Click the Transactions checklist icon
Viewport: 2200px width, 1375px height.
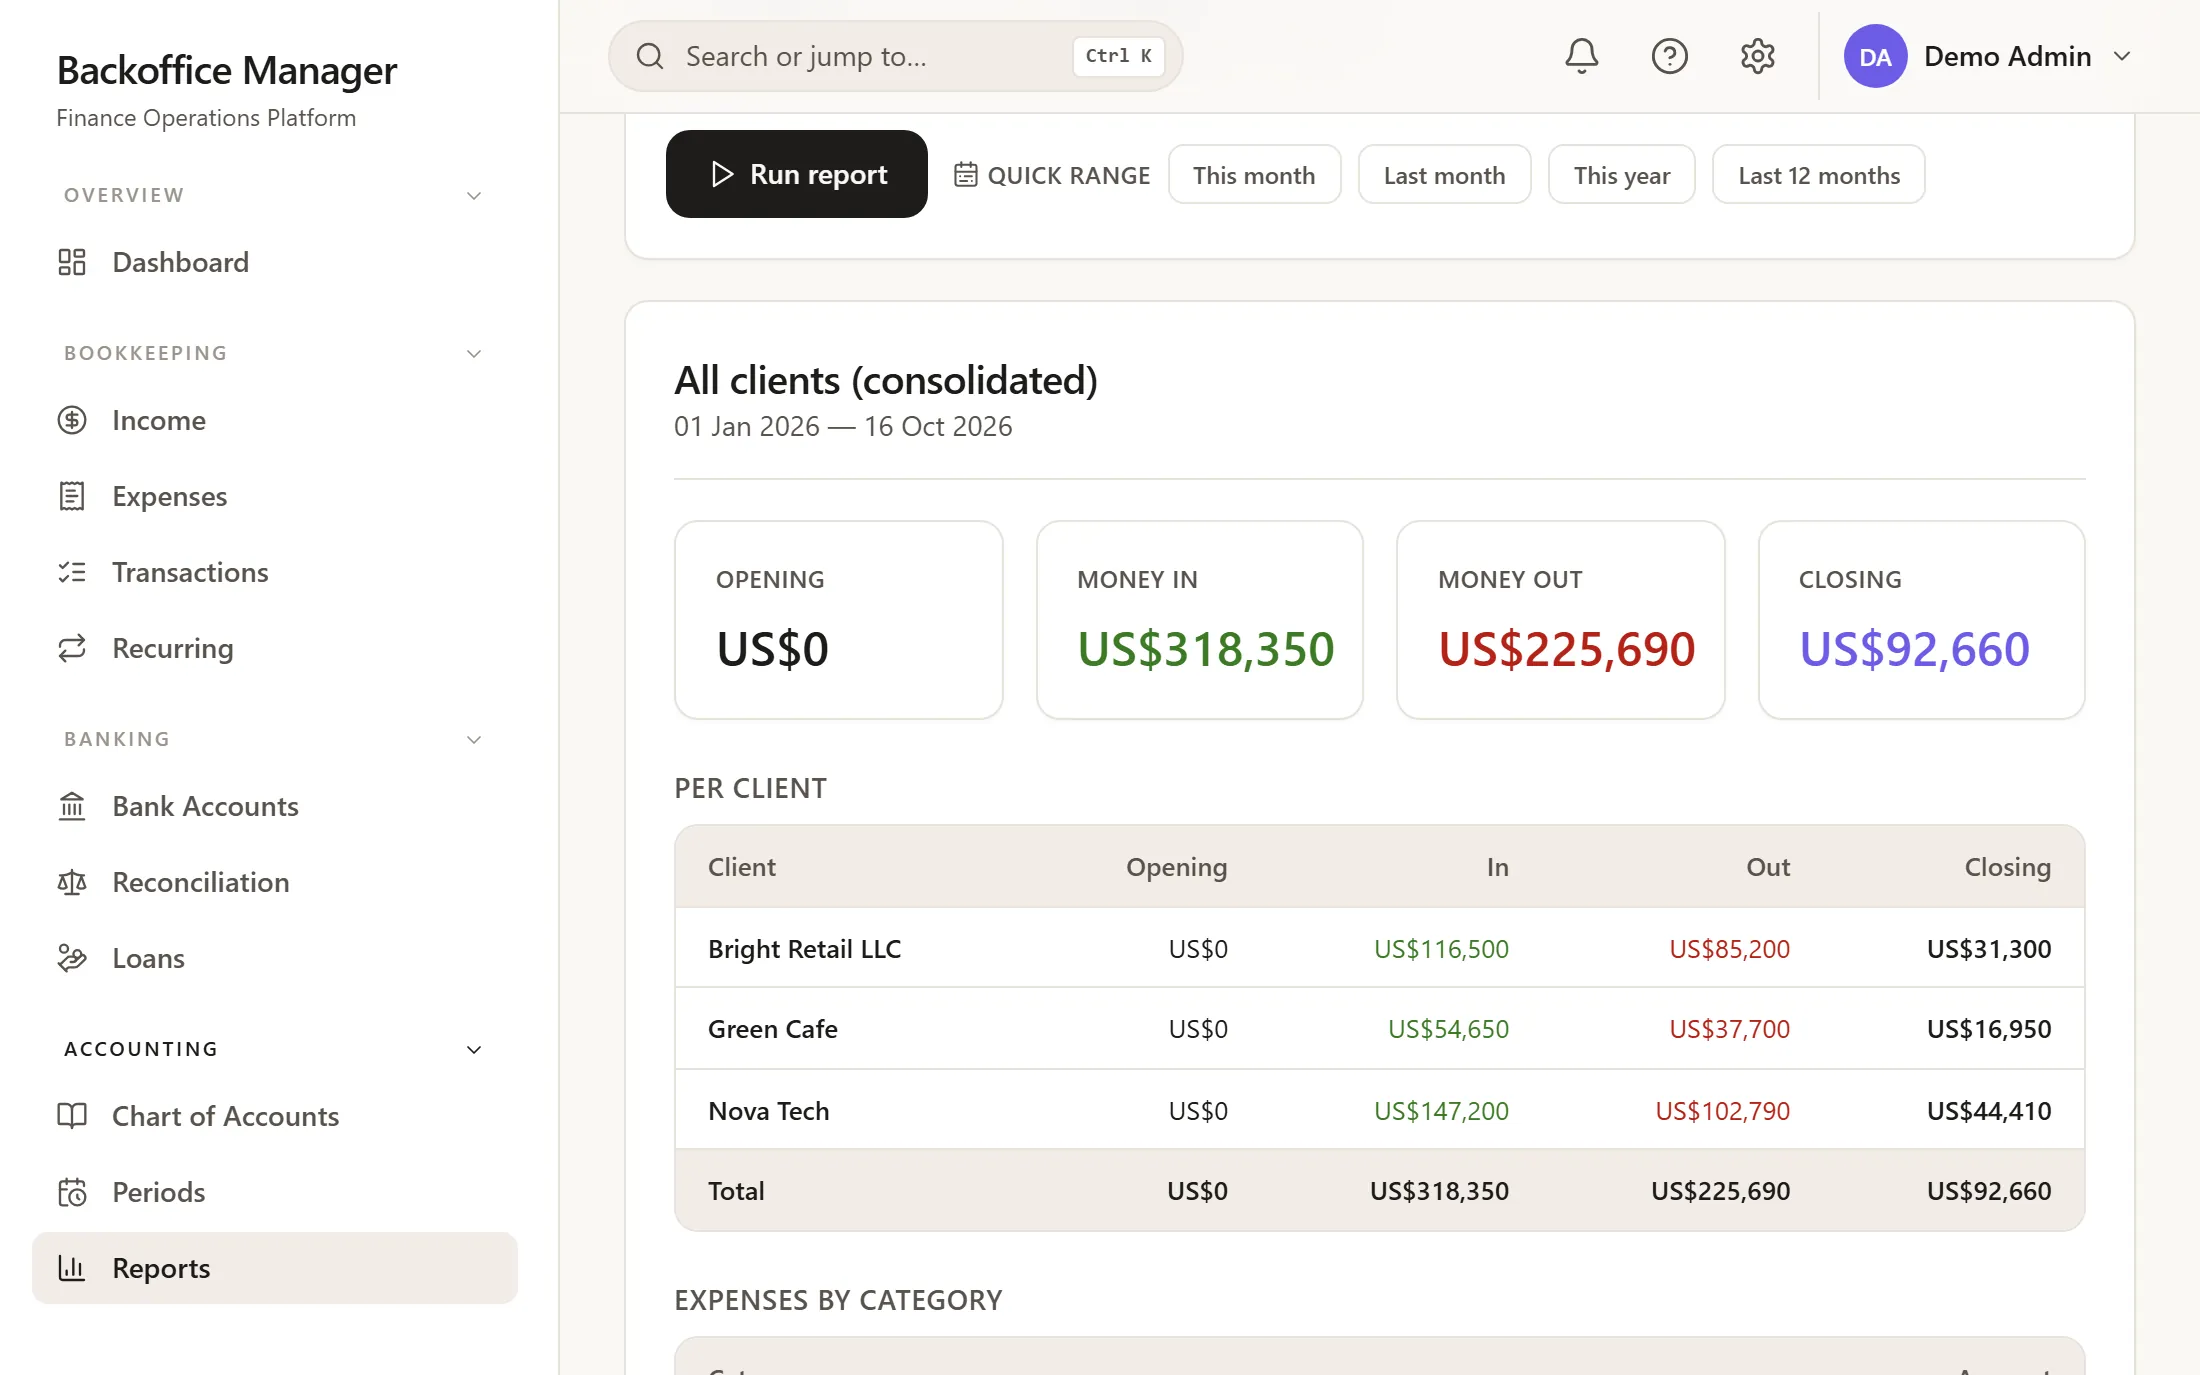pyautogui.click(x=72, y=572)
